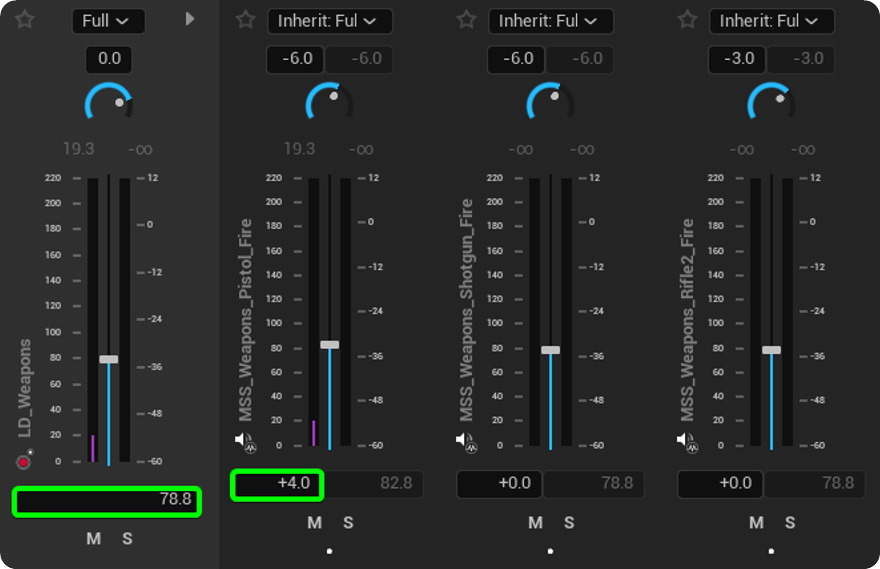The image size is (880, 569).
Task: Solo the LD_Weapons strip
Action: [127, 539]
